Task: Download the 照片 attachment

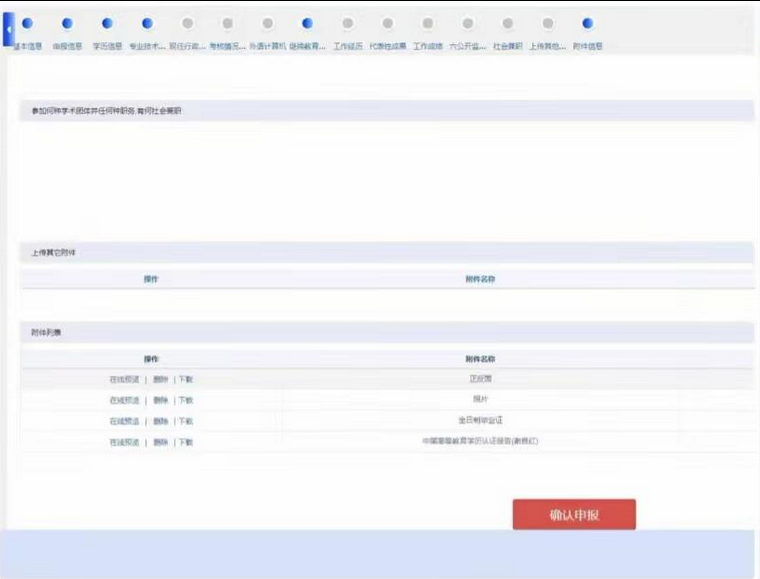Action: pyautogui.click(x=185, y=400)
